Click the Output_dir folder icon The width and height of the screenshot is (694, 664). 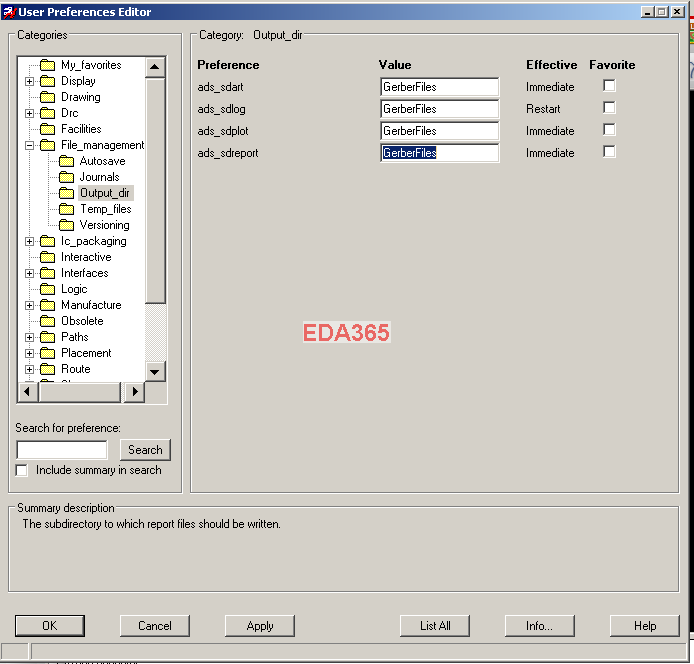[66, 193]
